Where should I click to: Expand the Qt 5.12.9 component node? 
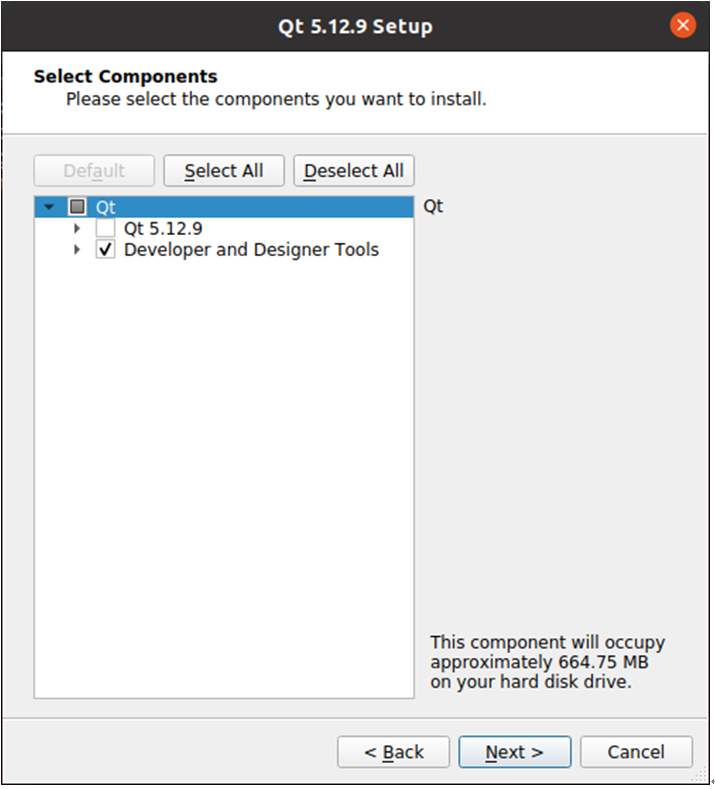(77, 228)
